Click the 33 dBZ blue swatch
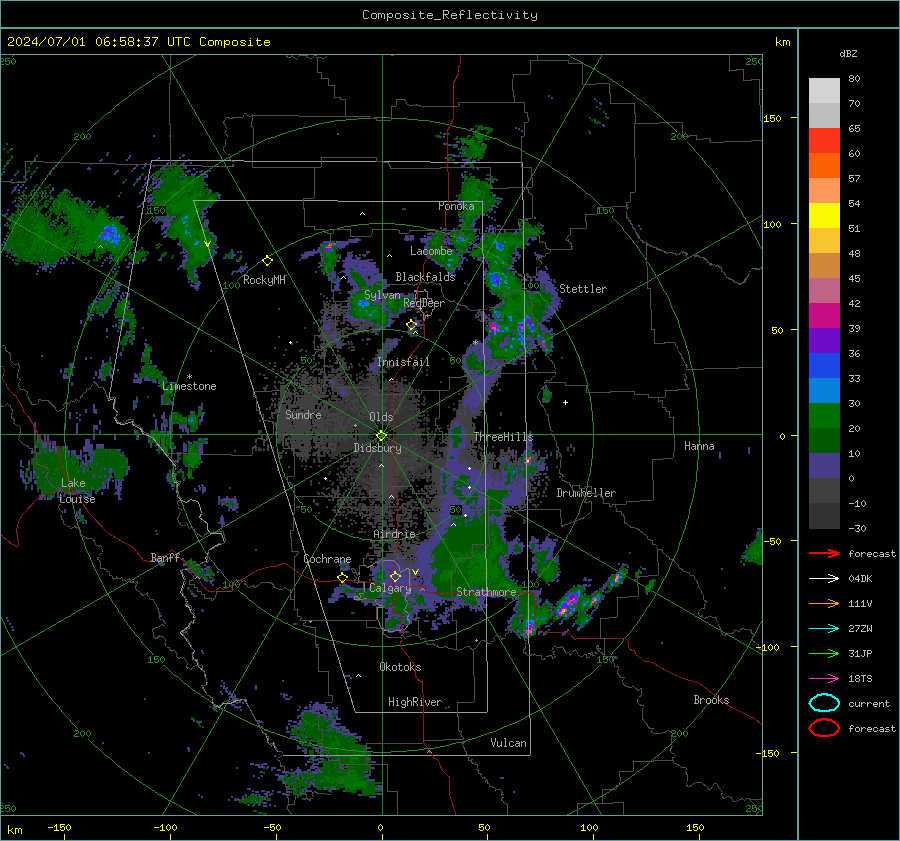The height and width of the screenshot is (841, 900). (824, 365)
